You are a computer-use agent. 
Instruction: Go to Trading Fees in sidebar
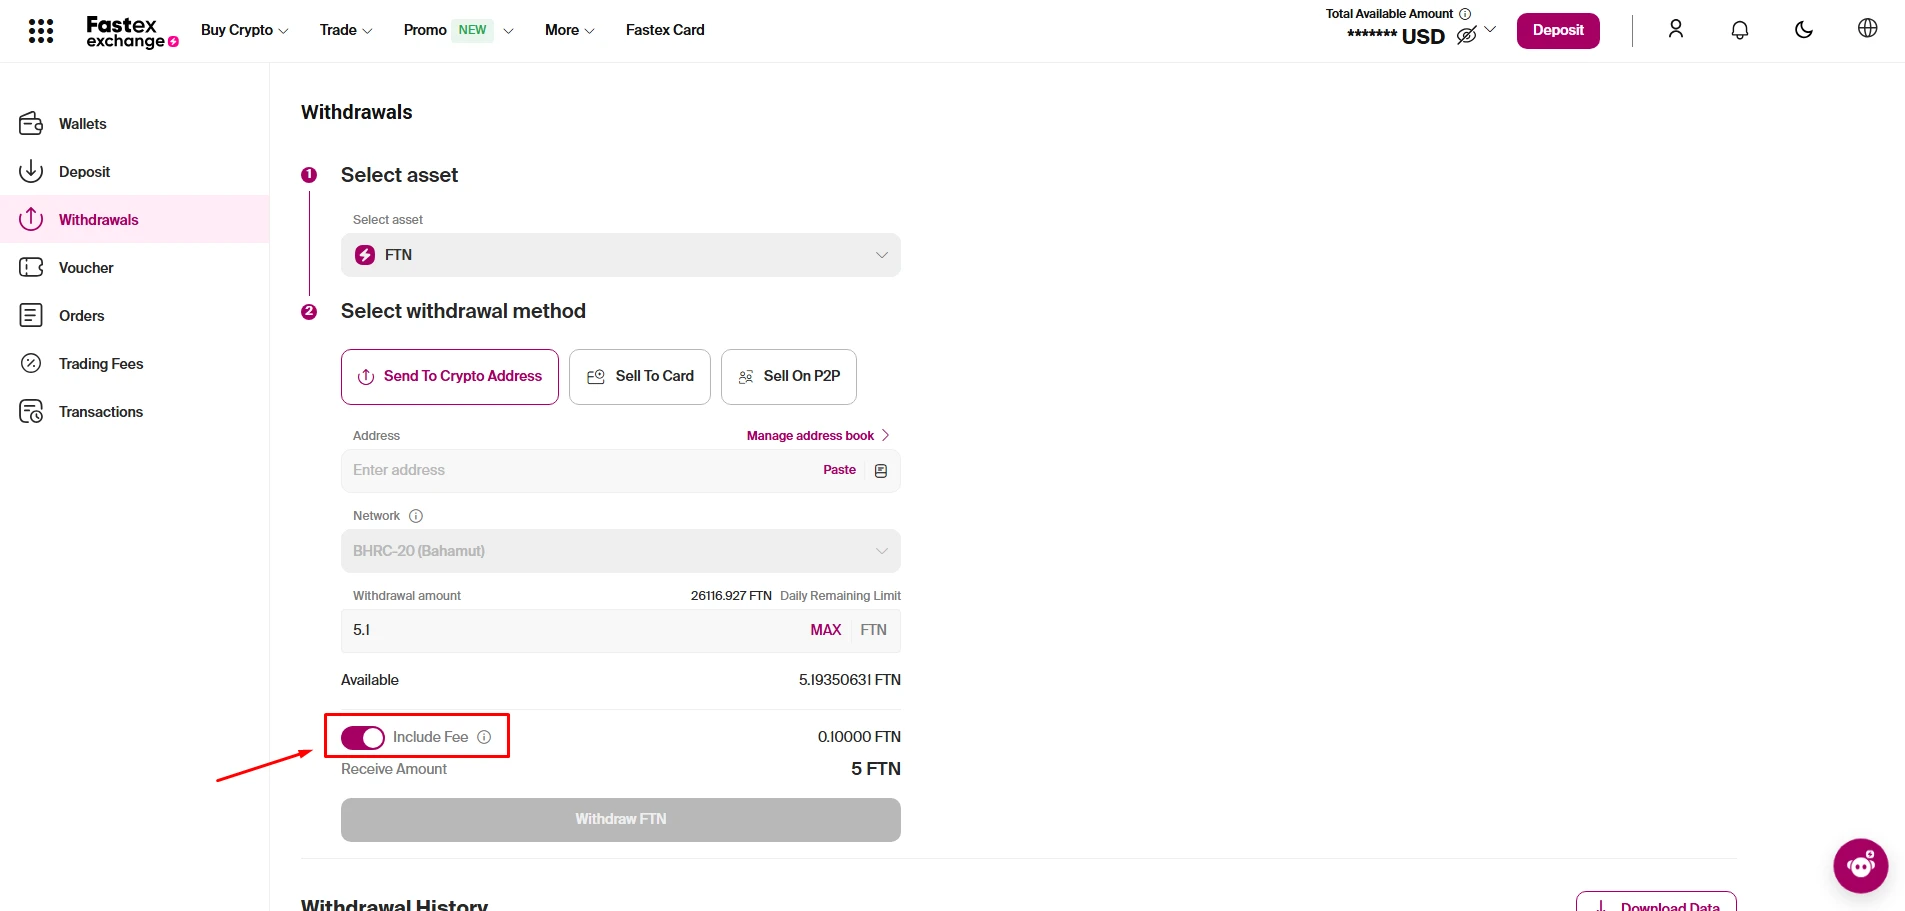tap(101, 364)
